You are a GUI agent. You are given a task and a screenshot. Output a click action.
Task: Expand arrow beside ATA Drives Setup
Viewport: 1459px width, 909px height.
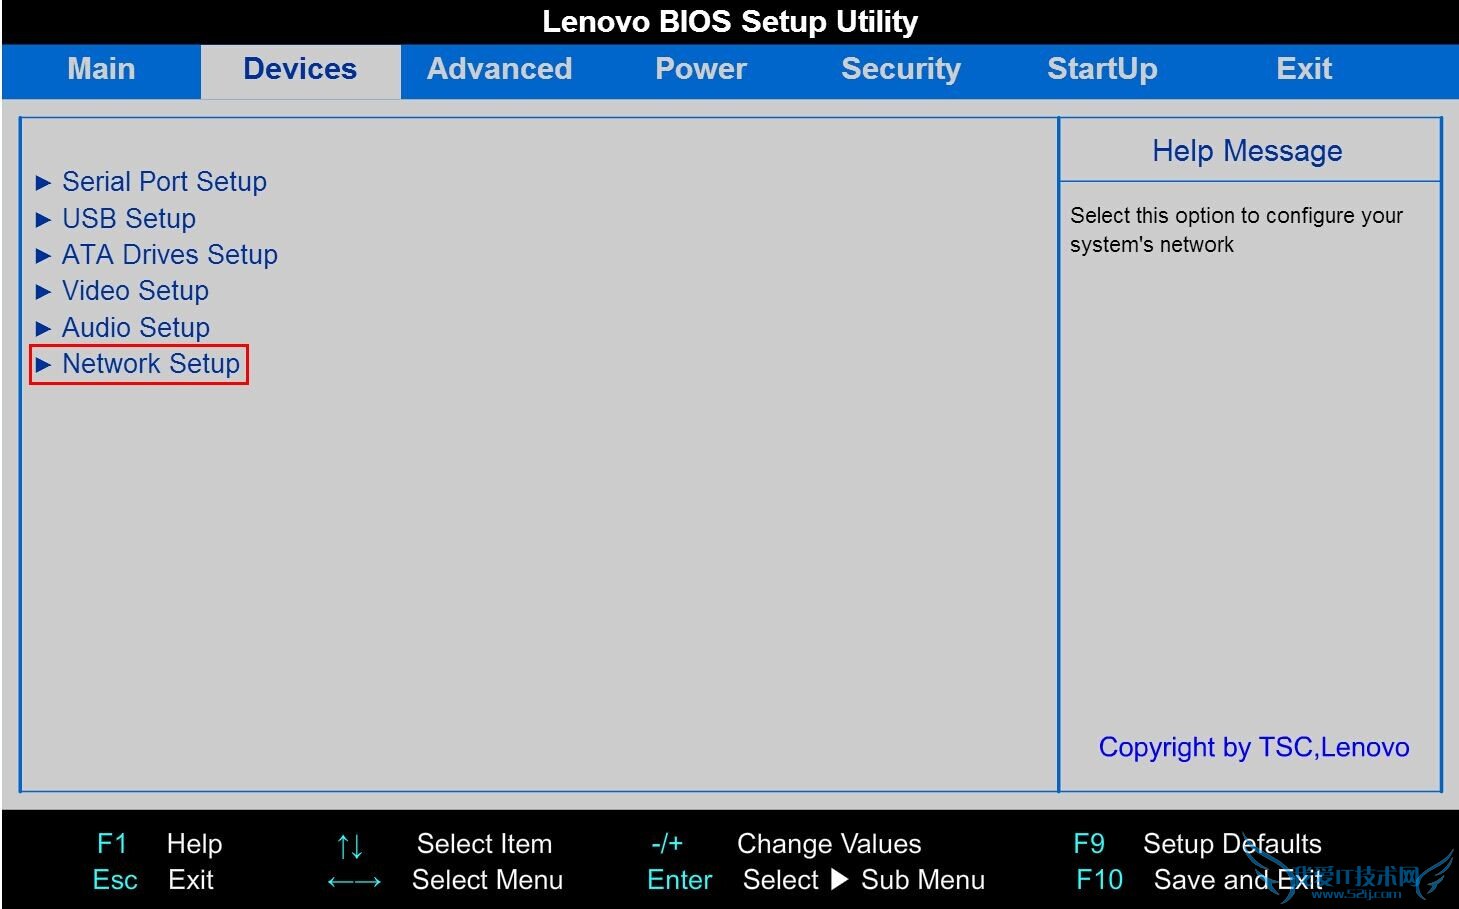point(43,255)
